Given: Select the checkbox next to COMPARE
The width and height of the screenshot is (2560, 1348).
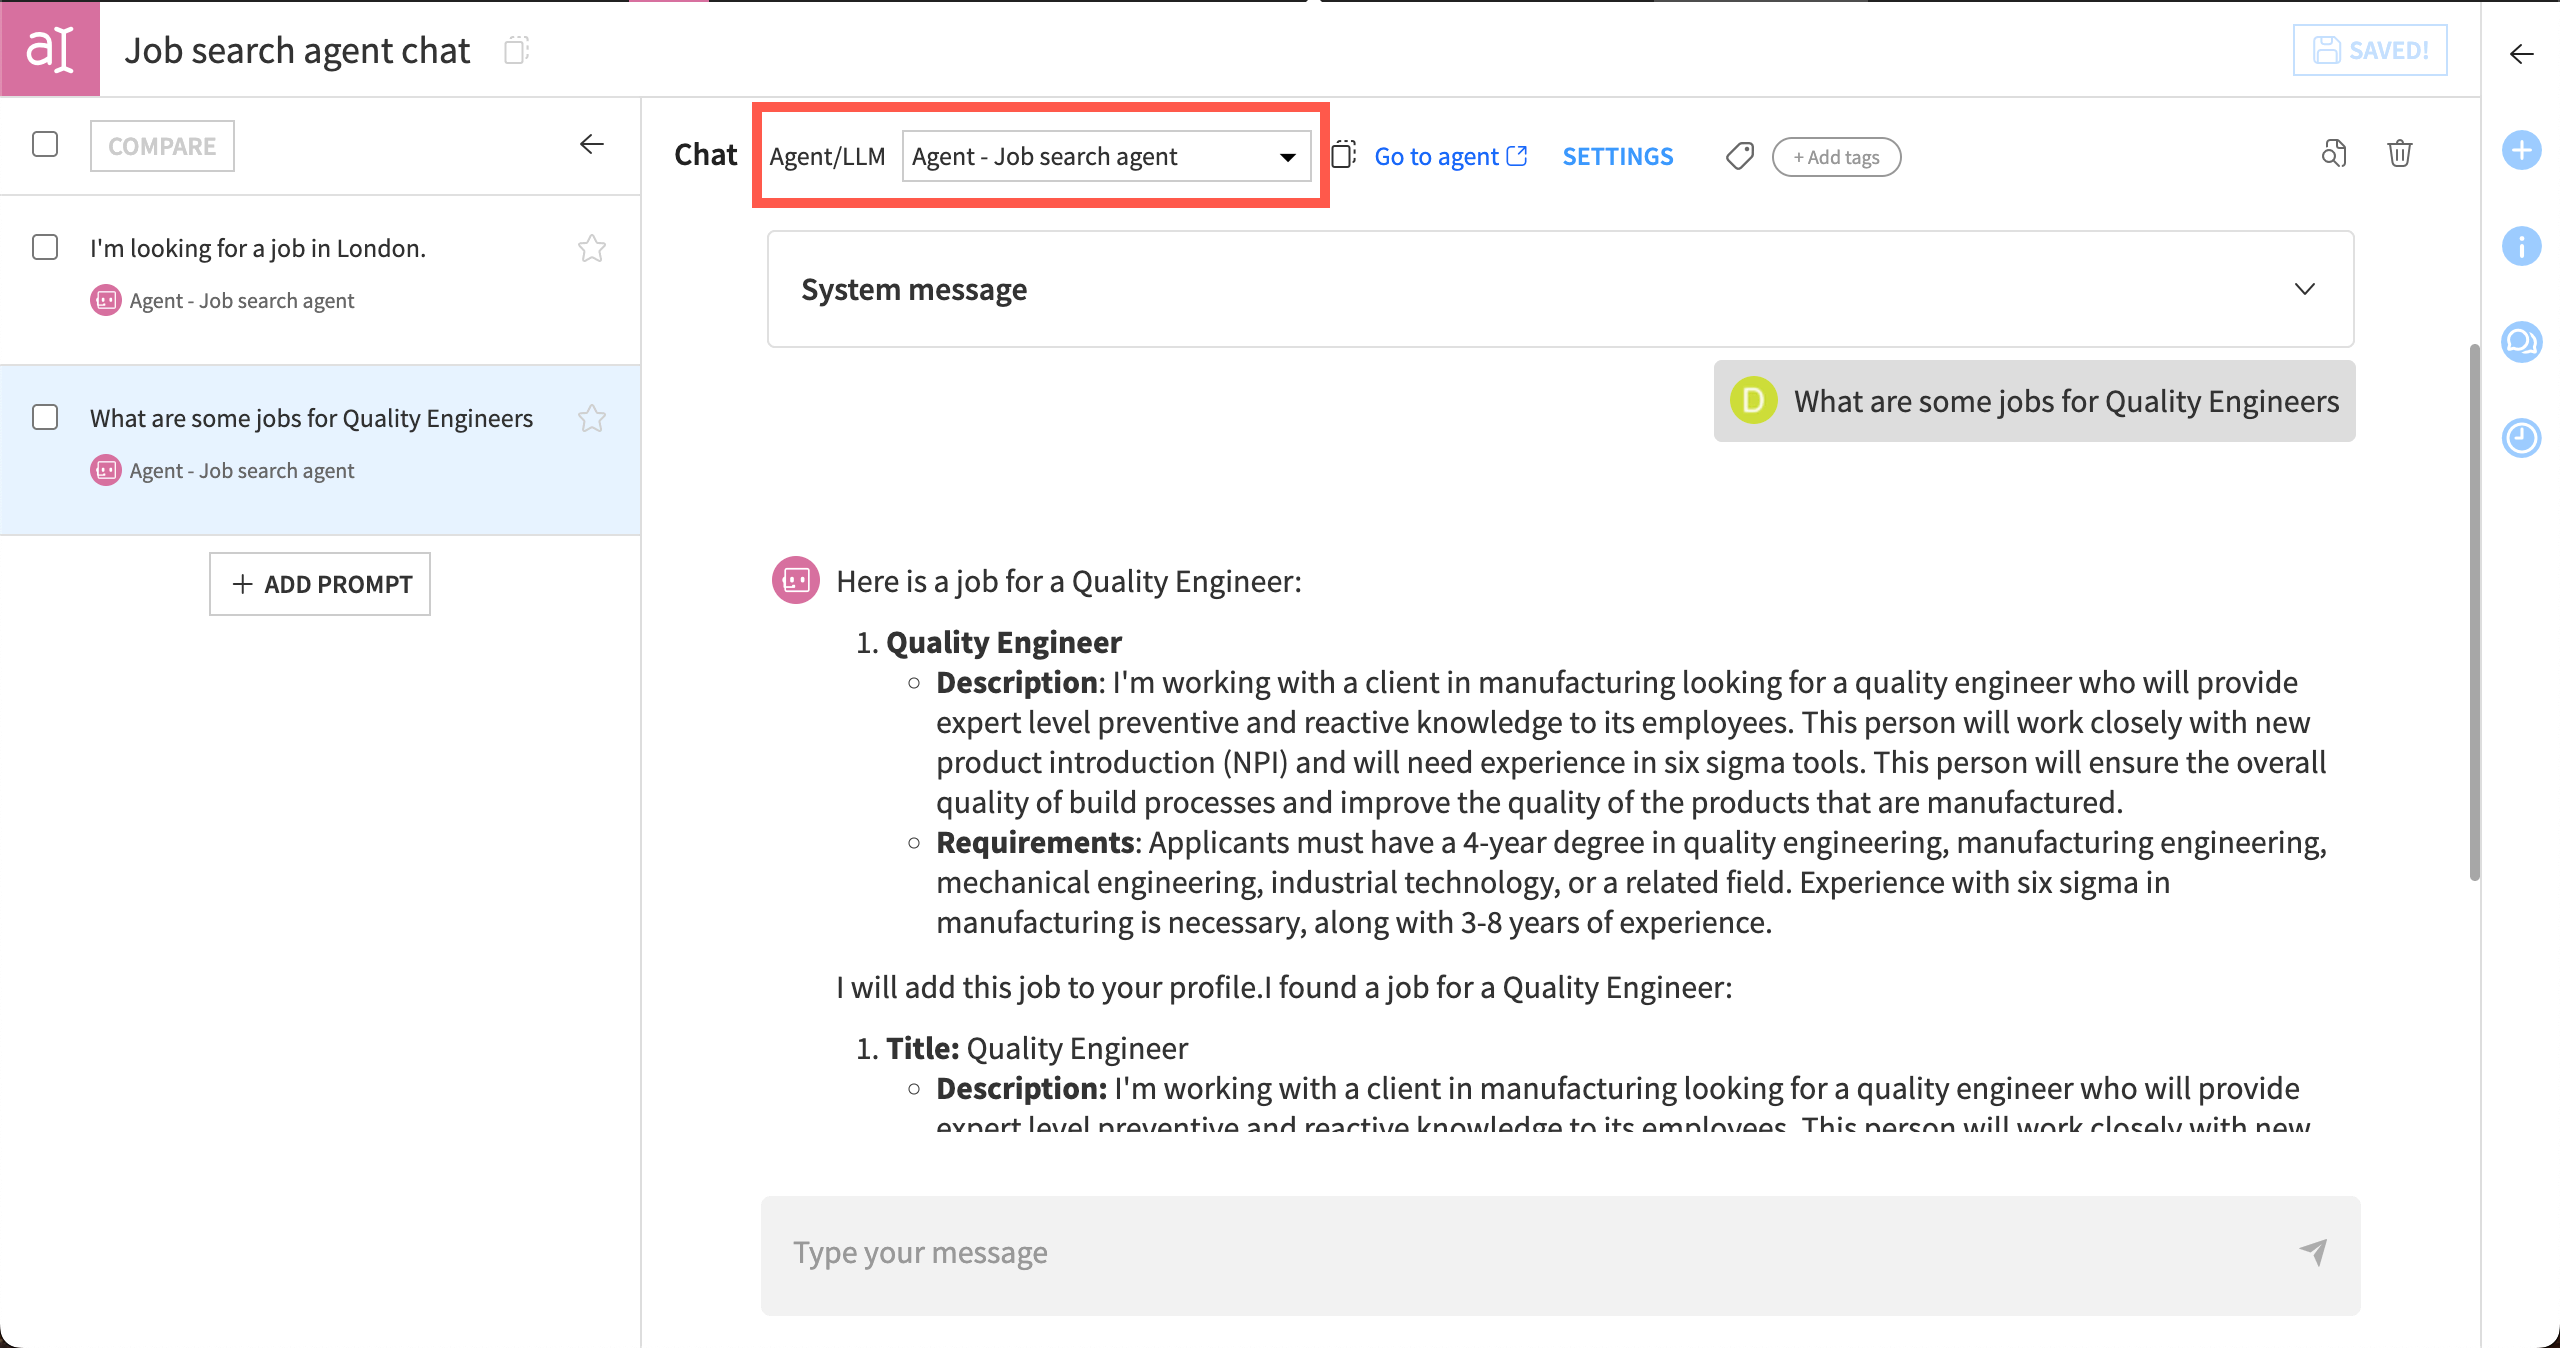Looking at the screenshot, I should point(45,145).
